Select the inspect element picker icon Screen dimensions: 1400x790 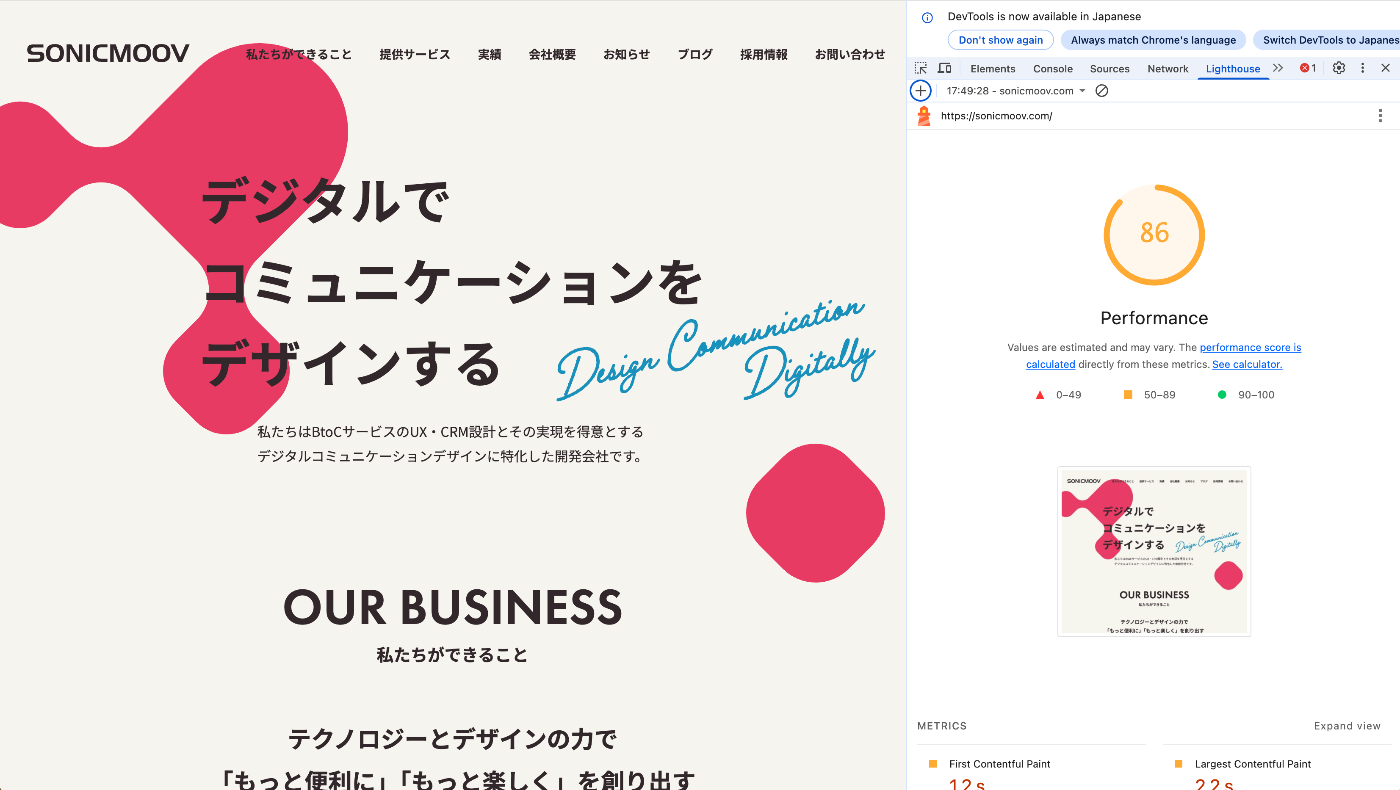(921, 68)
